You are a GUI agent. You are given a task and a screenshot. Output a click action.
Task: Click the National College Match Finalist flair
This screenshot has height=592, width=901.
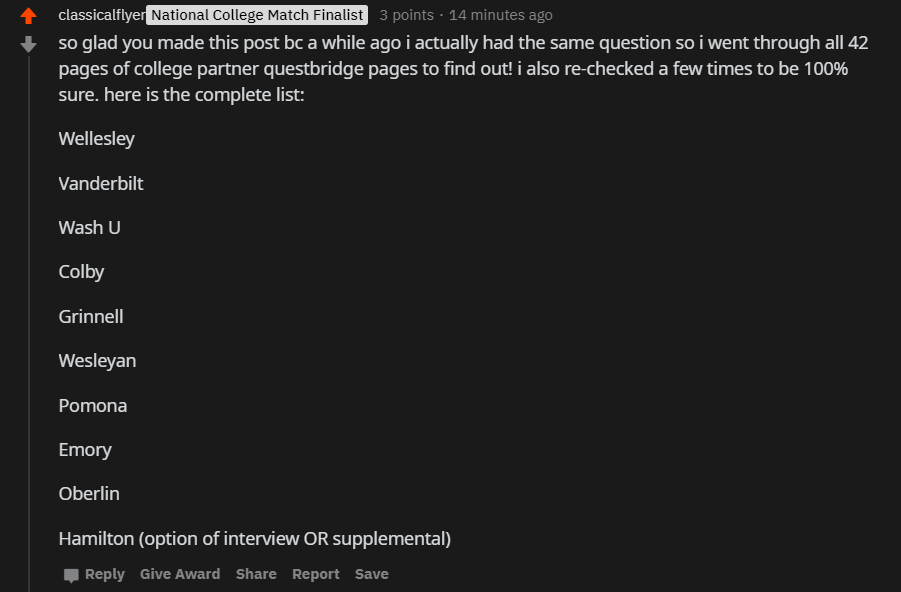pos(256,14)
